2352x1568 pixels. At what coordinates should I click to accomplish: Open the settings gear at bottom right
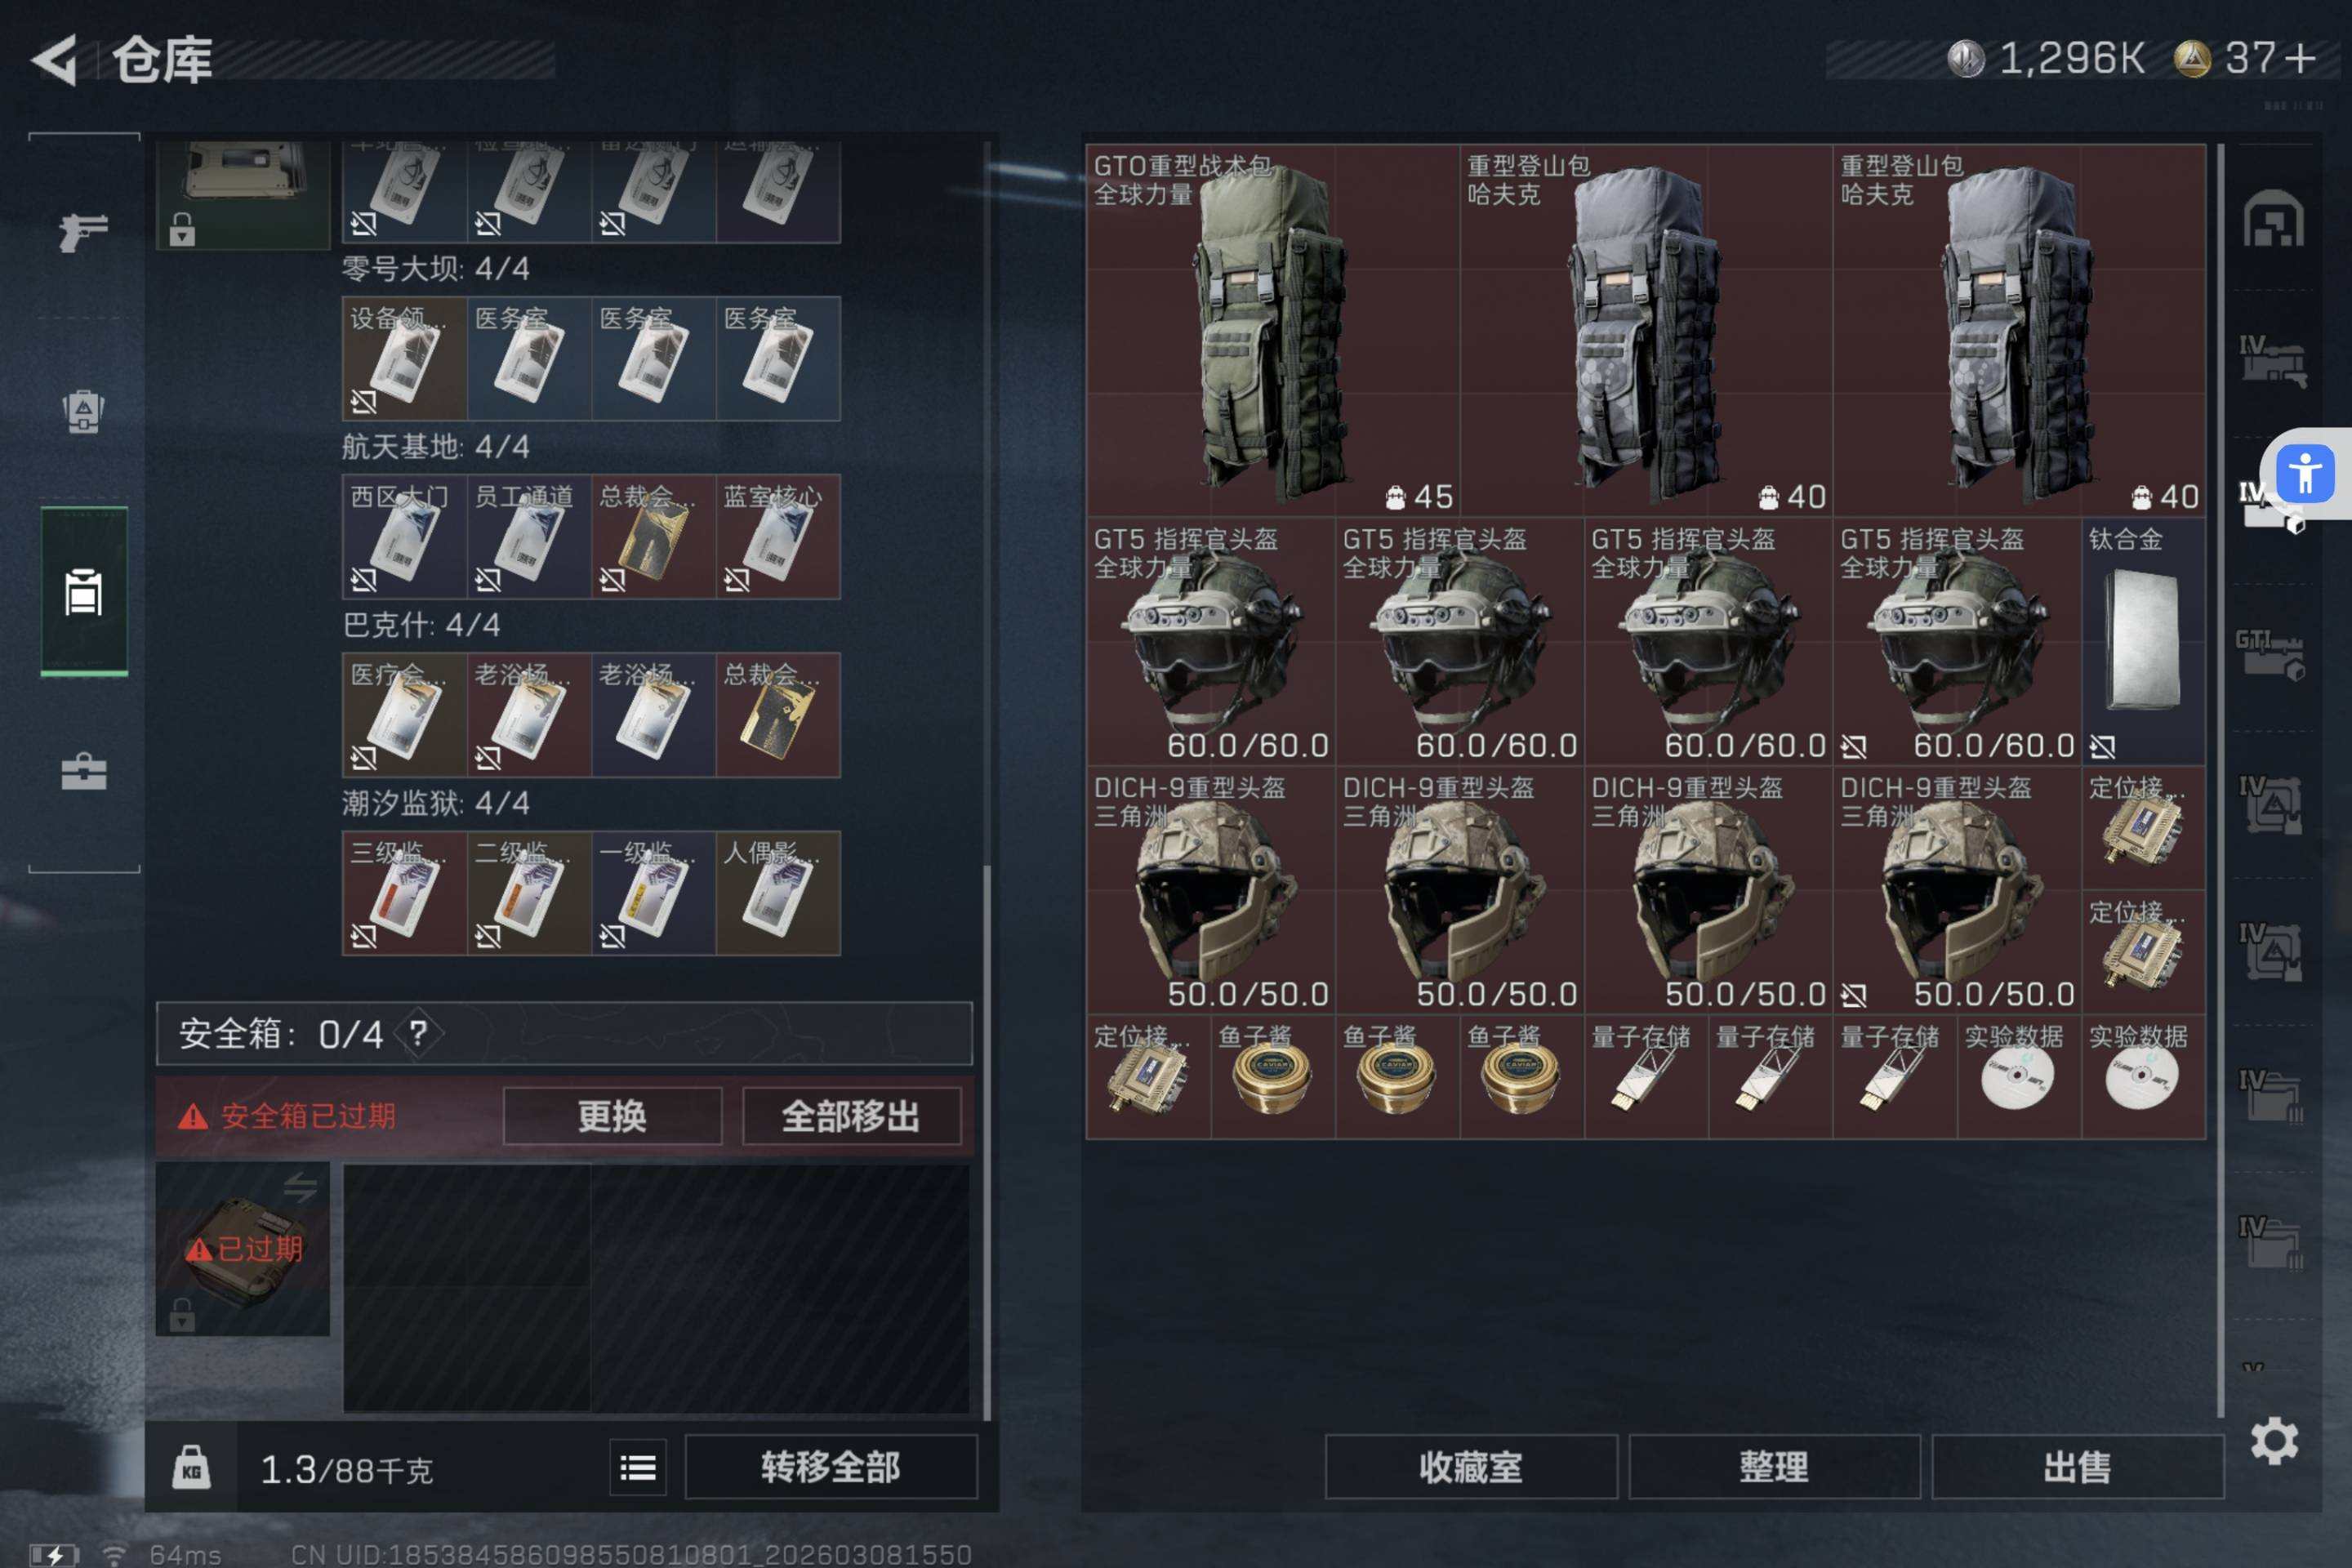coord(2274,1440)
